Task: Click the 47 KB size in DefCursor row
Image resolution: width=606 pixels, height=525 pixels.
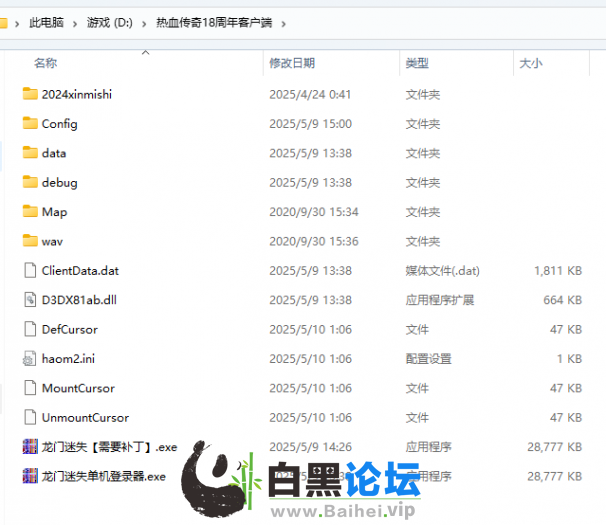Action: [x=566, y=329]
